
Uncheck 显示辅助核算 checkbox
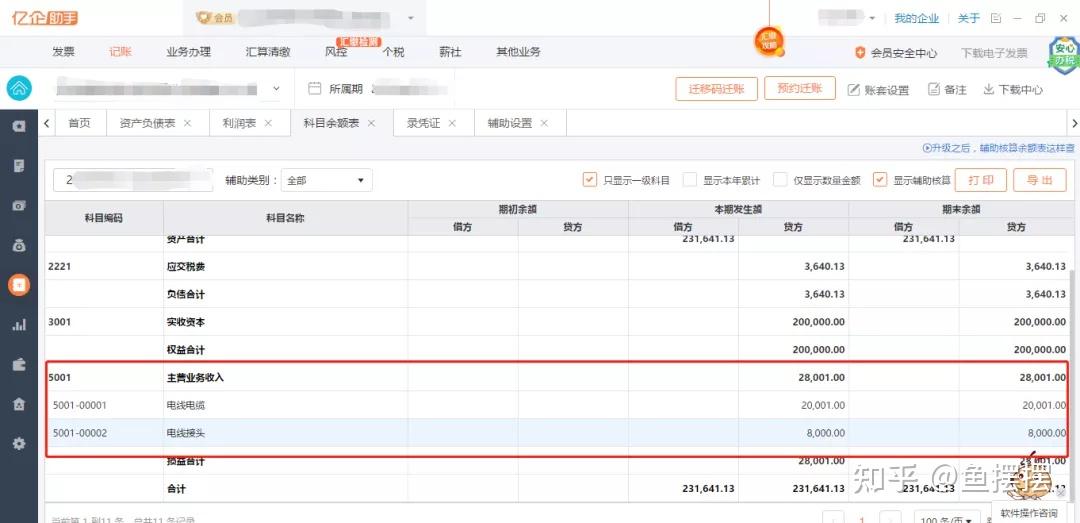[880, 180]
